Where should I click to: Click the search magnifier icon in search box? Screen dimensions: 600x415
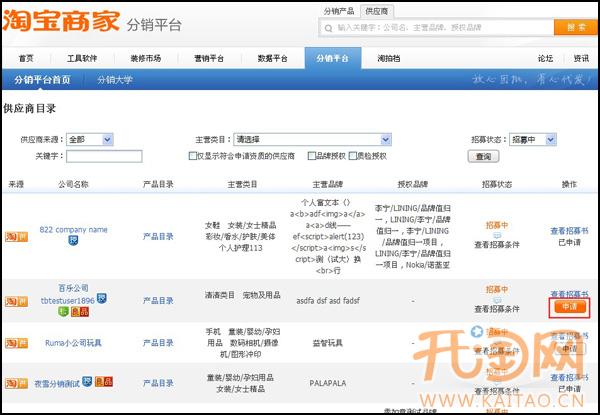pos(328,28)
